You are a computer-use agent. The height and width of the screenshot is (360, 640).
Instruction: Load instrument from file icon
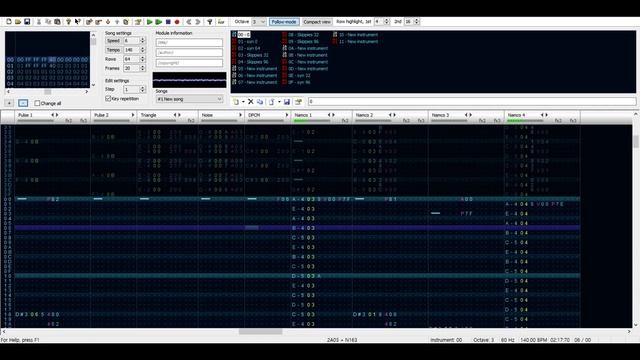[x=272, y=102]
